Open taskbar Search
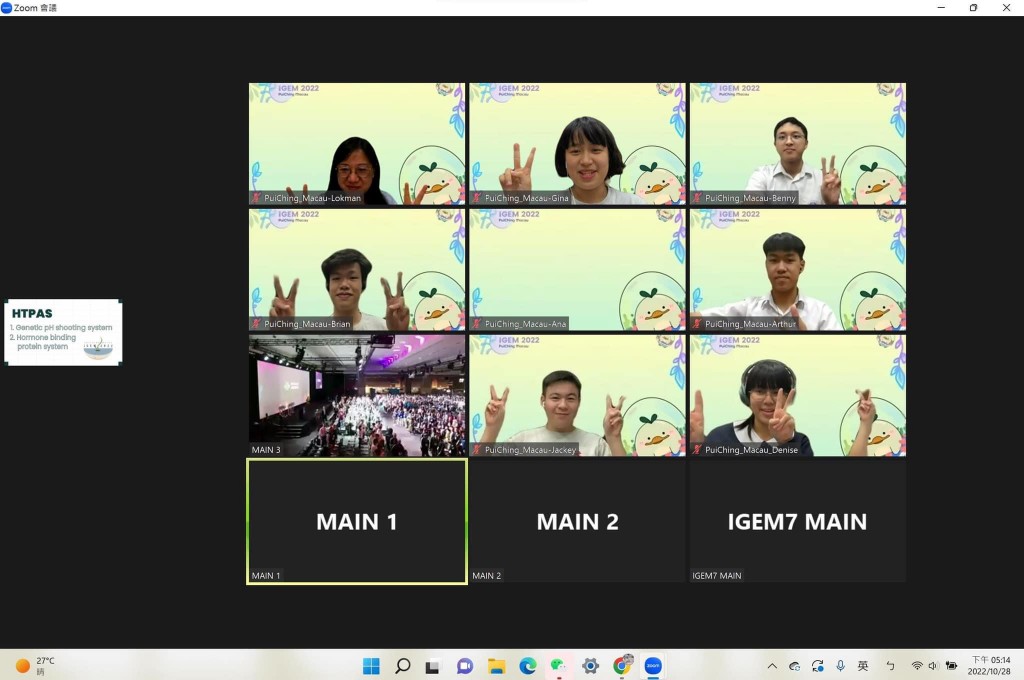This screenshot has height=680, width=1024. pyautogui.click(x=402, y=666)
